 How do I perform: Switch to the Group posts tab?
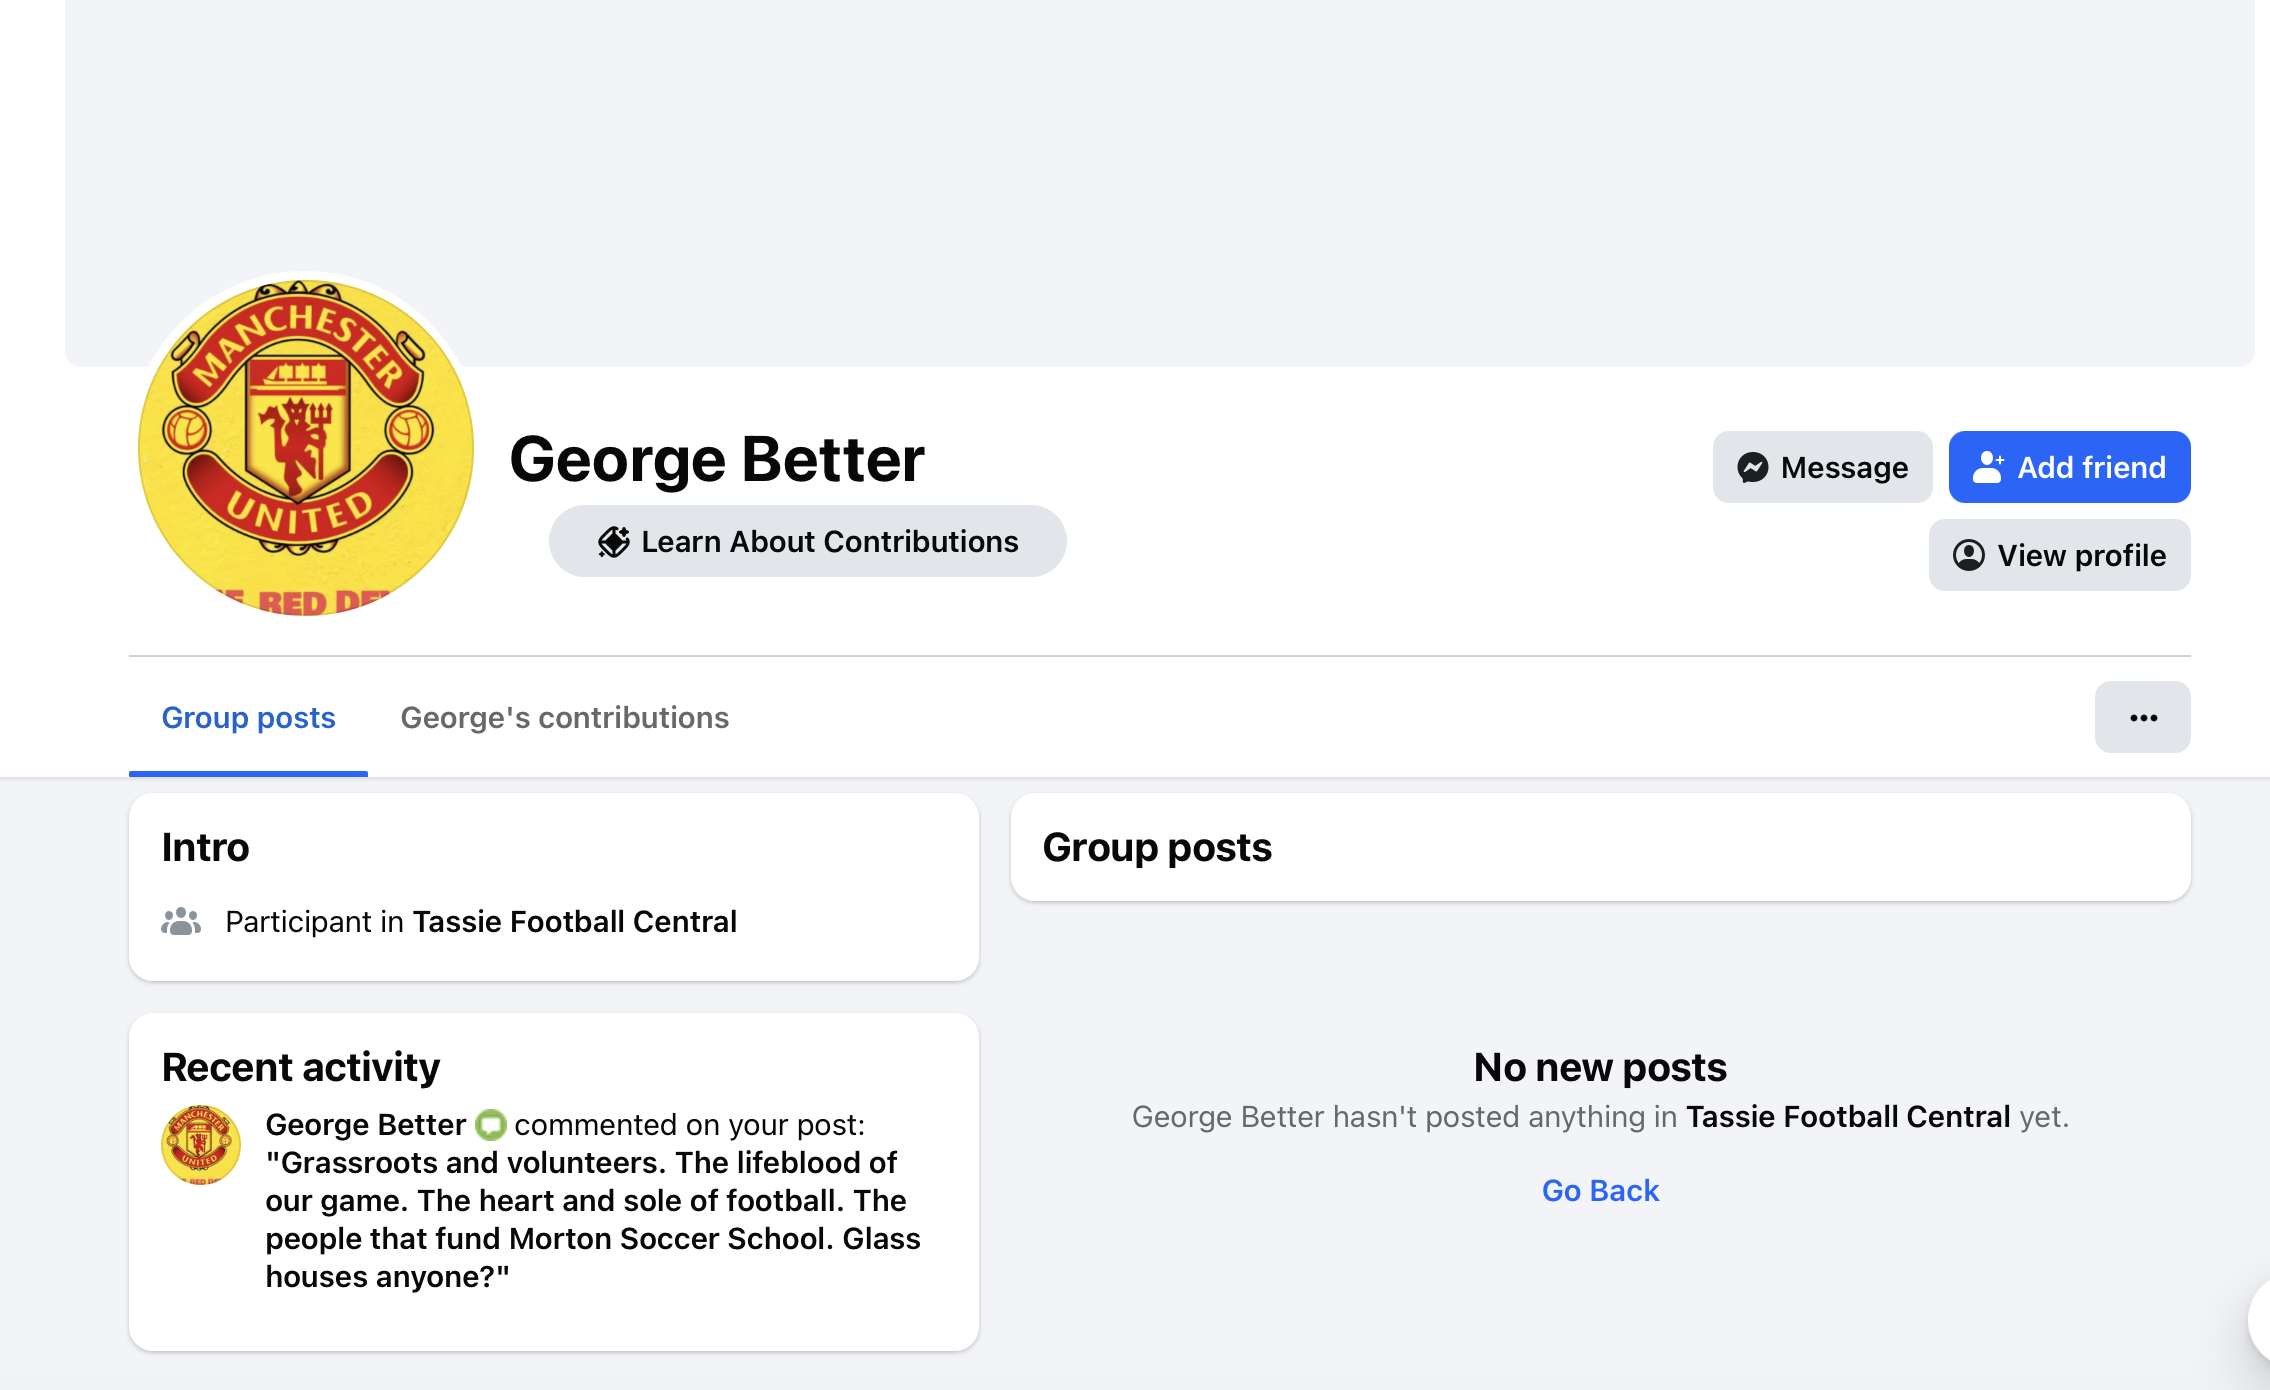248,718
